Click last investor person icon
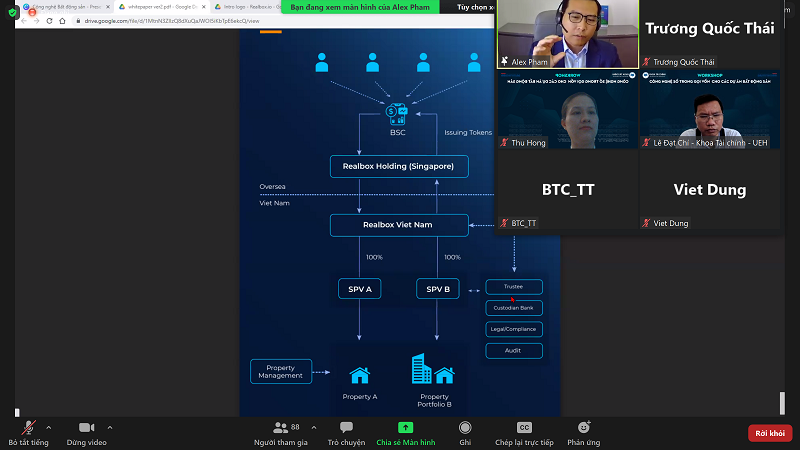 [x=474, y=62]
